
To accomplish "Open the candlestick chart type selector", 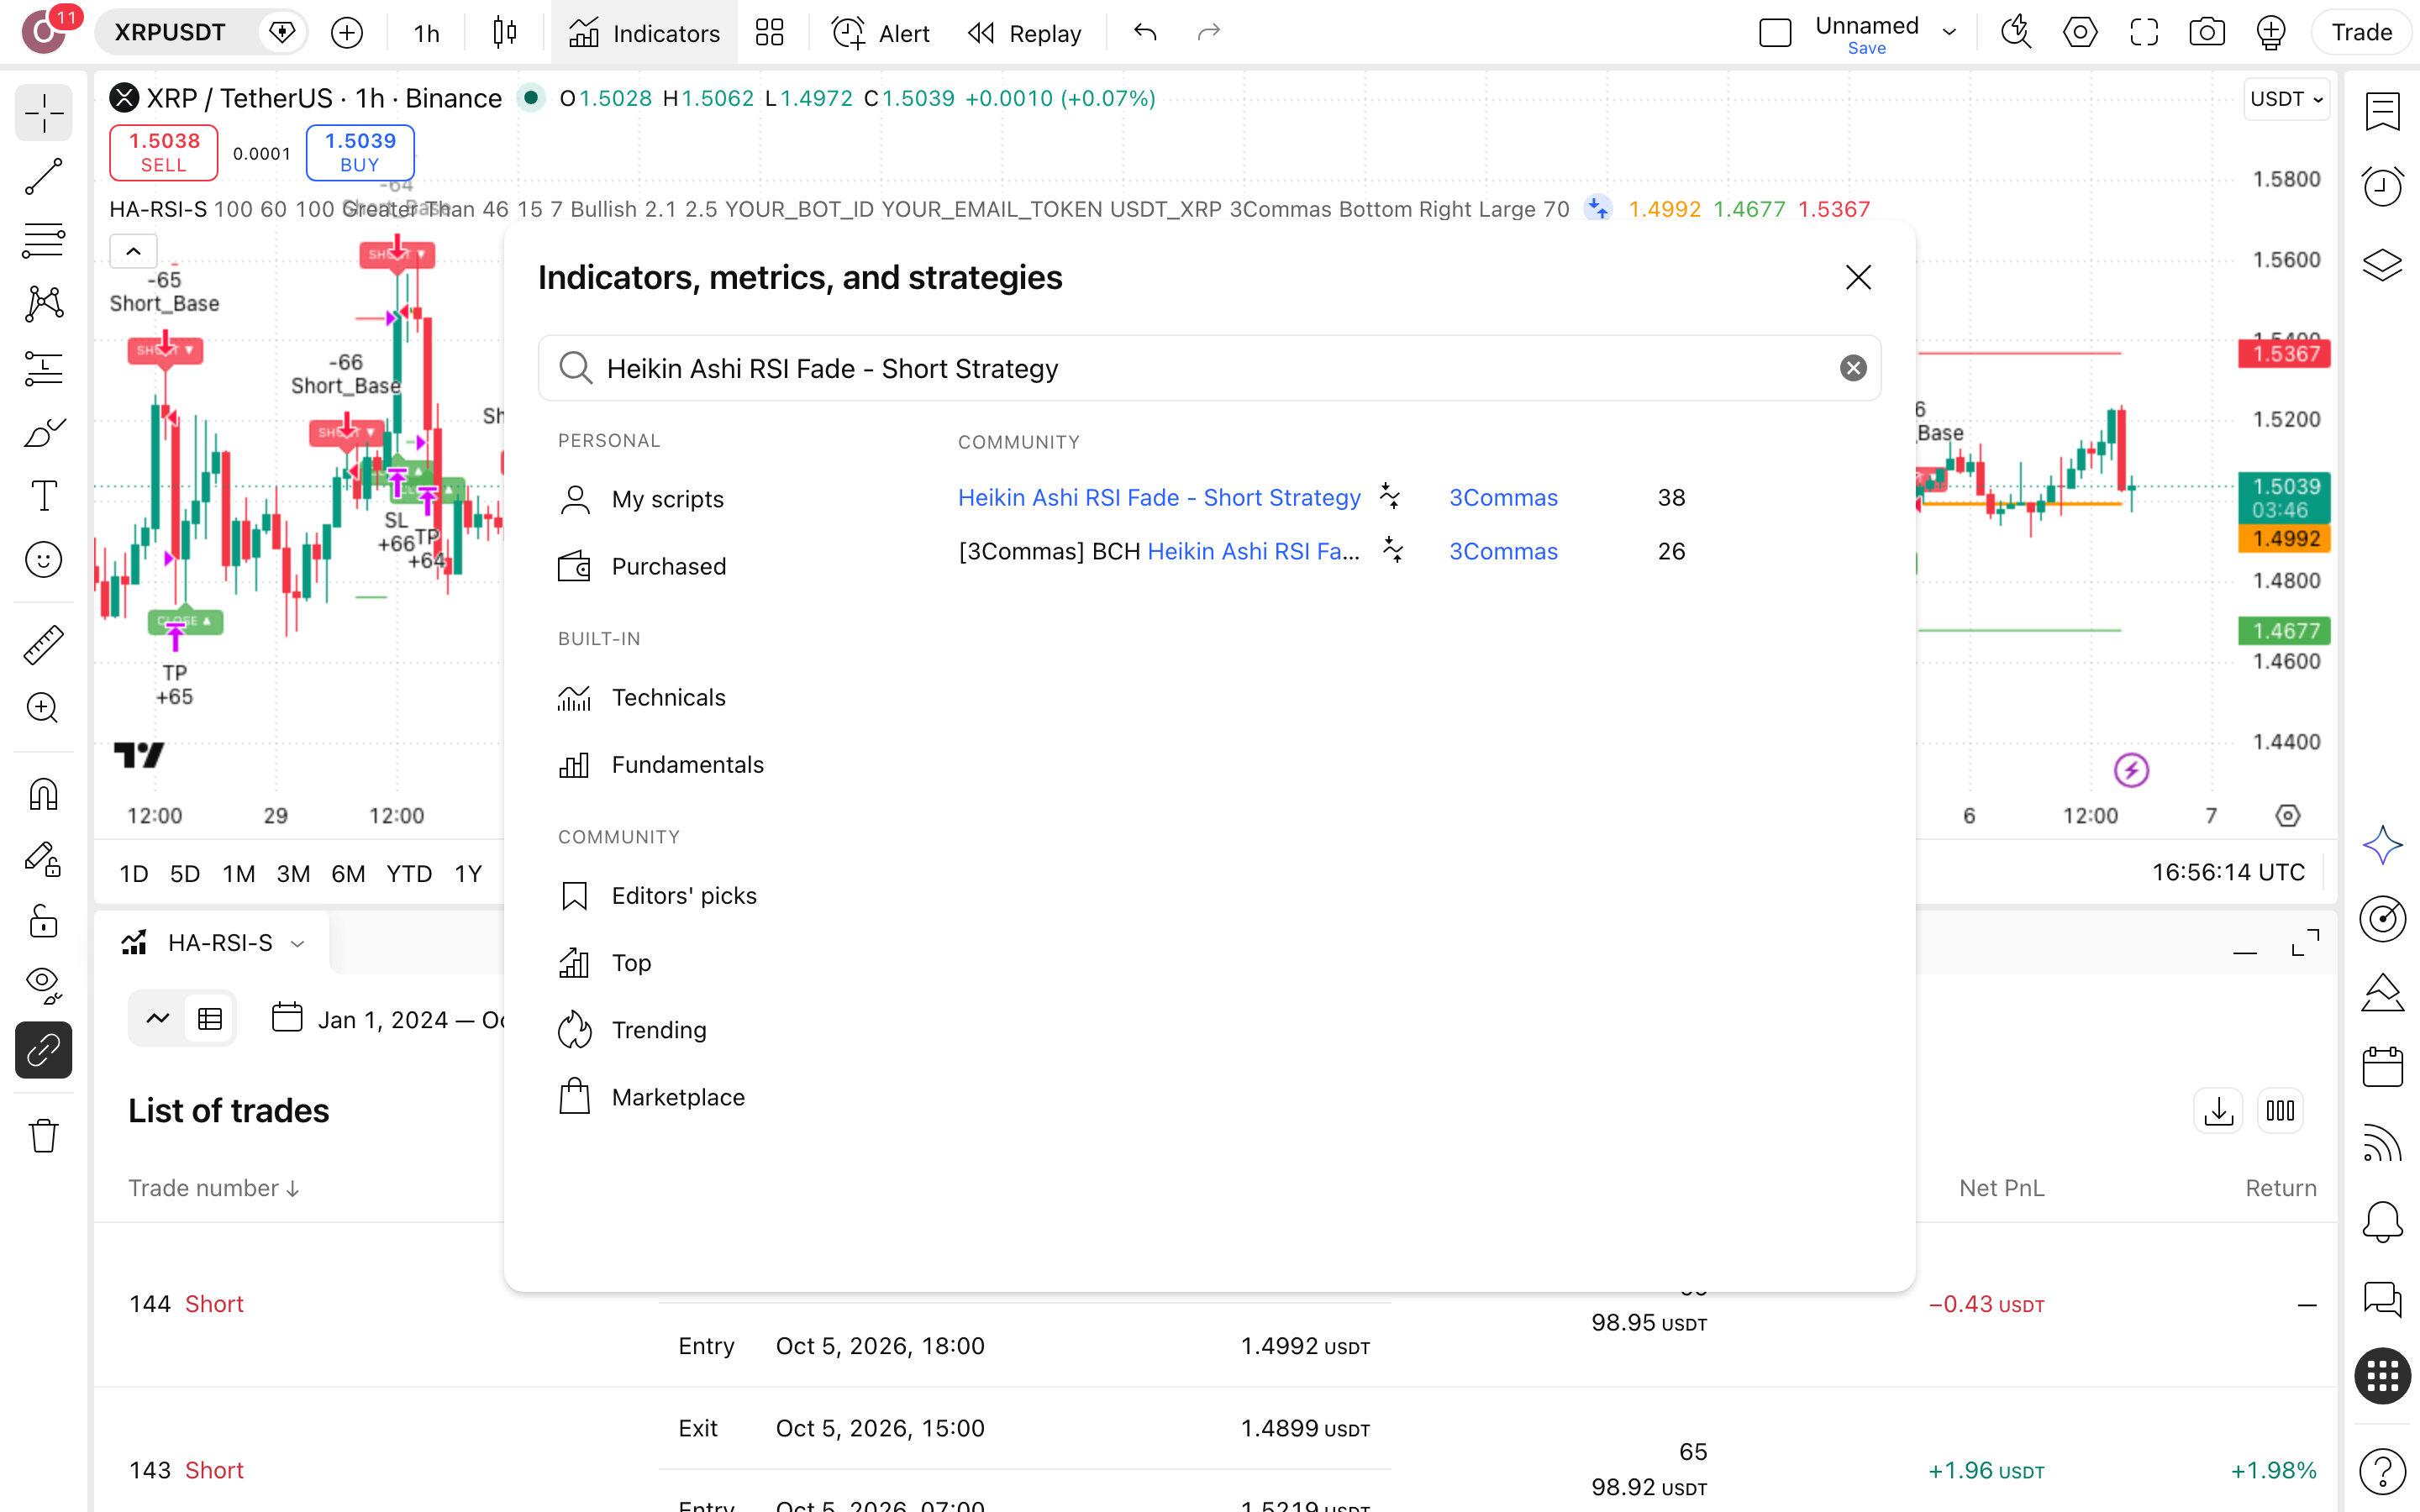I will (x=505, y=33).
